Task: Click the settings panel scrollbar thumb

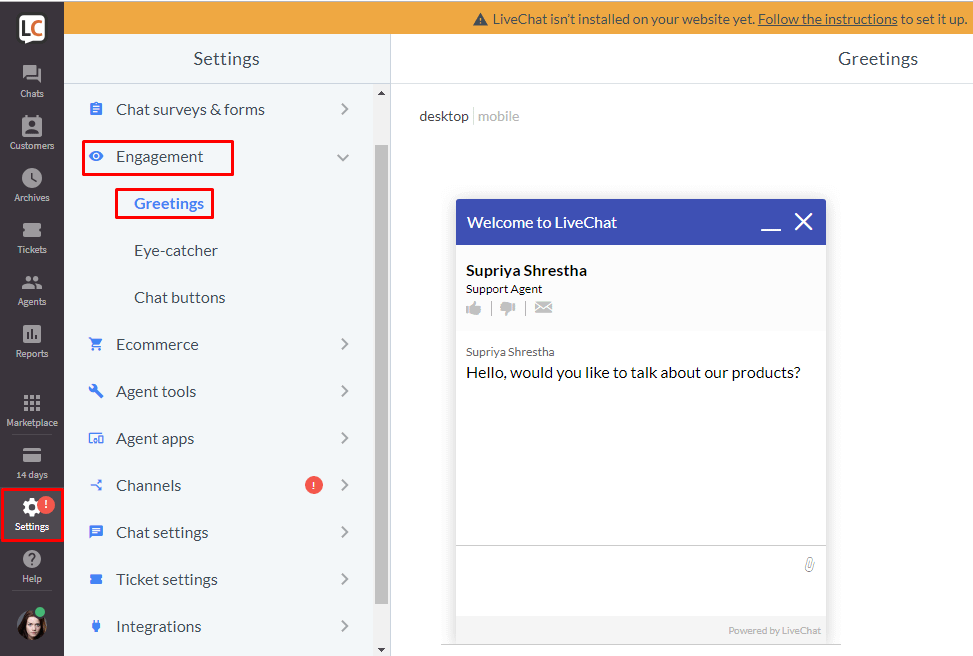Action: 381,374
